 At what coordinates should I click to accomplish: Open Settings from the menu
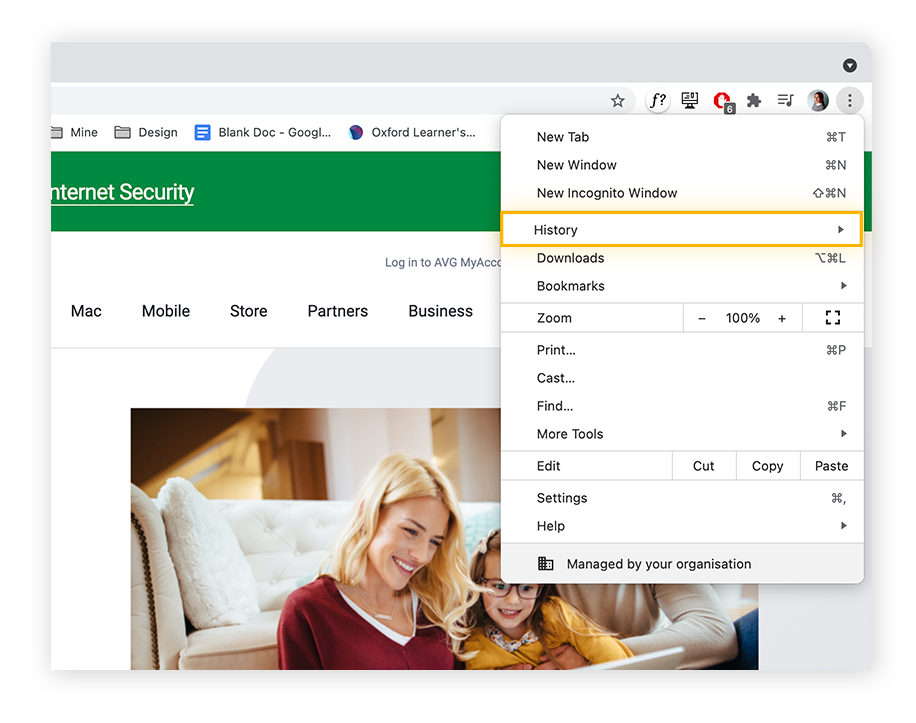tap(682, 498)
